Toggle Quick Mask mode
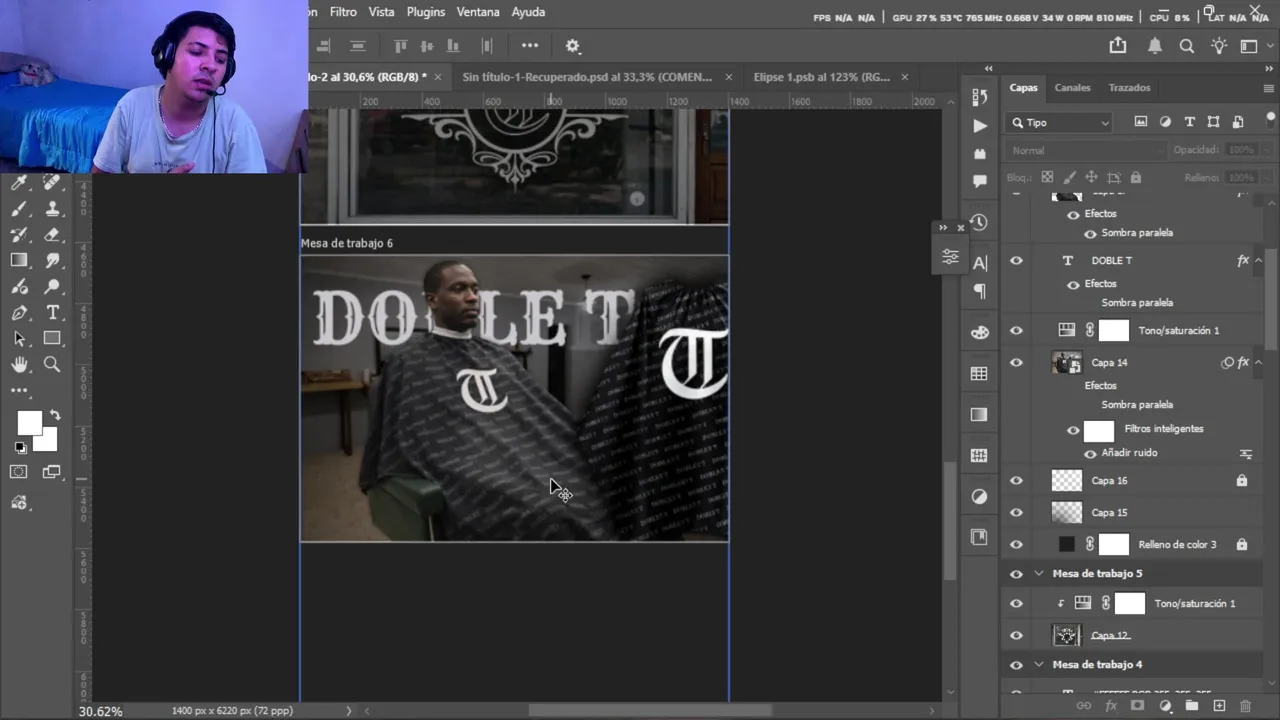 (19, 472)
